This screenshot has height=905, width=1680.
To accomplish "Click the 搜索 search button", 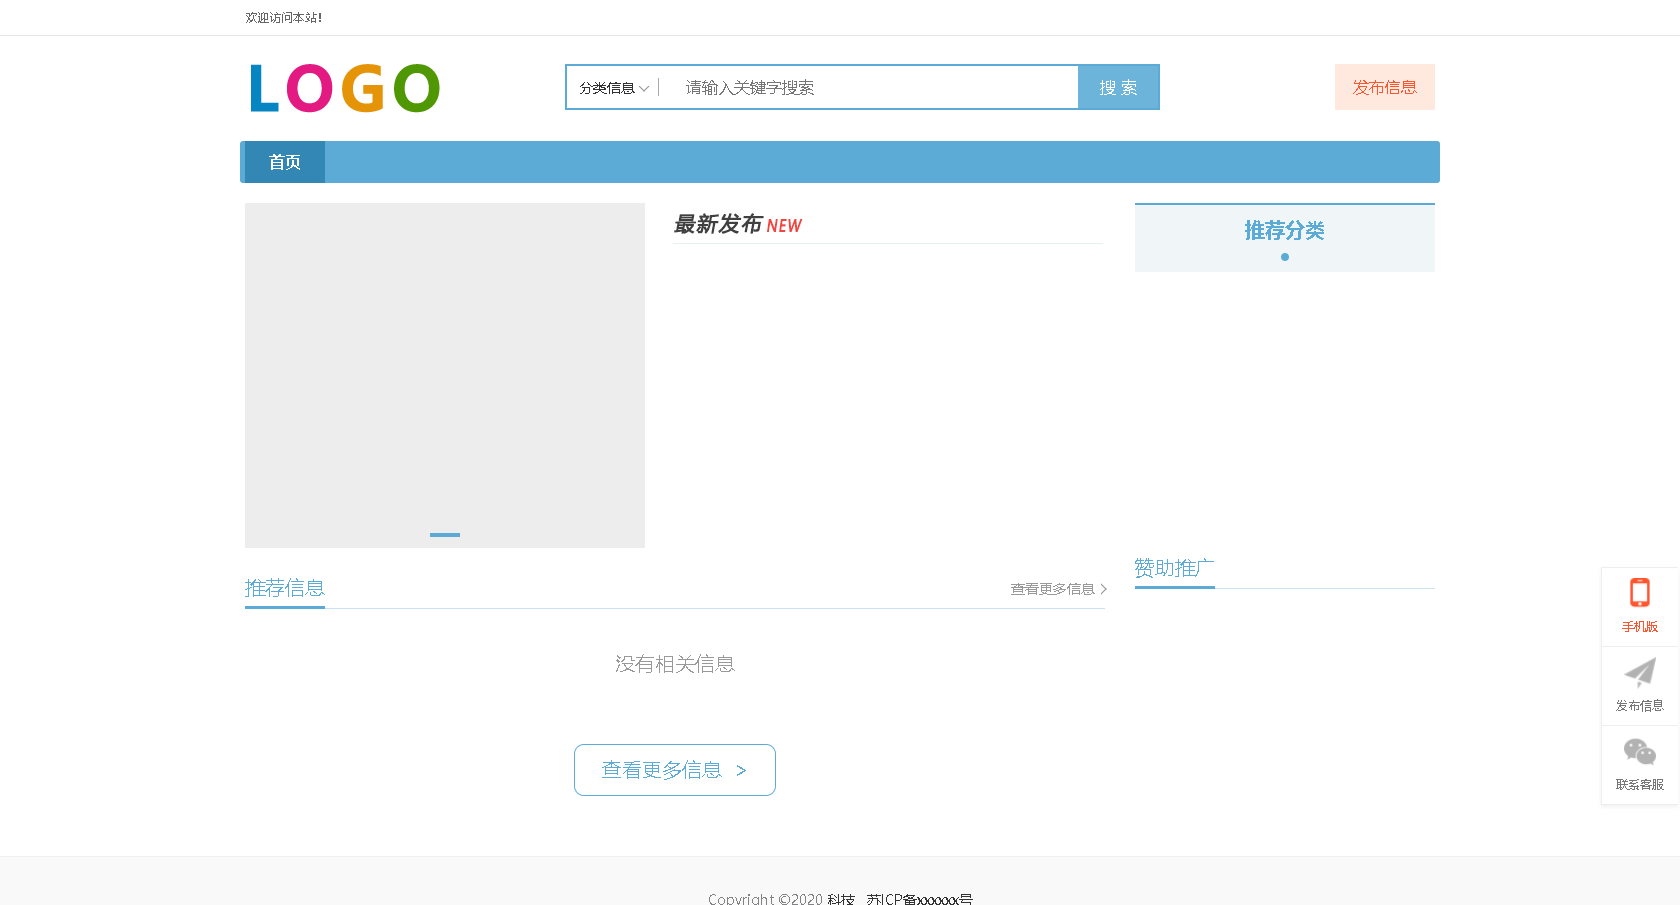I will pos(1118,87).
